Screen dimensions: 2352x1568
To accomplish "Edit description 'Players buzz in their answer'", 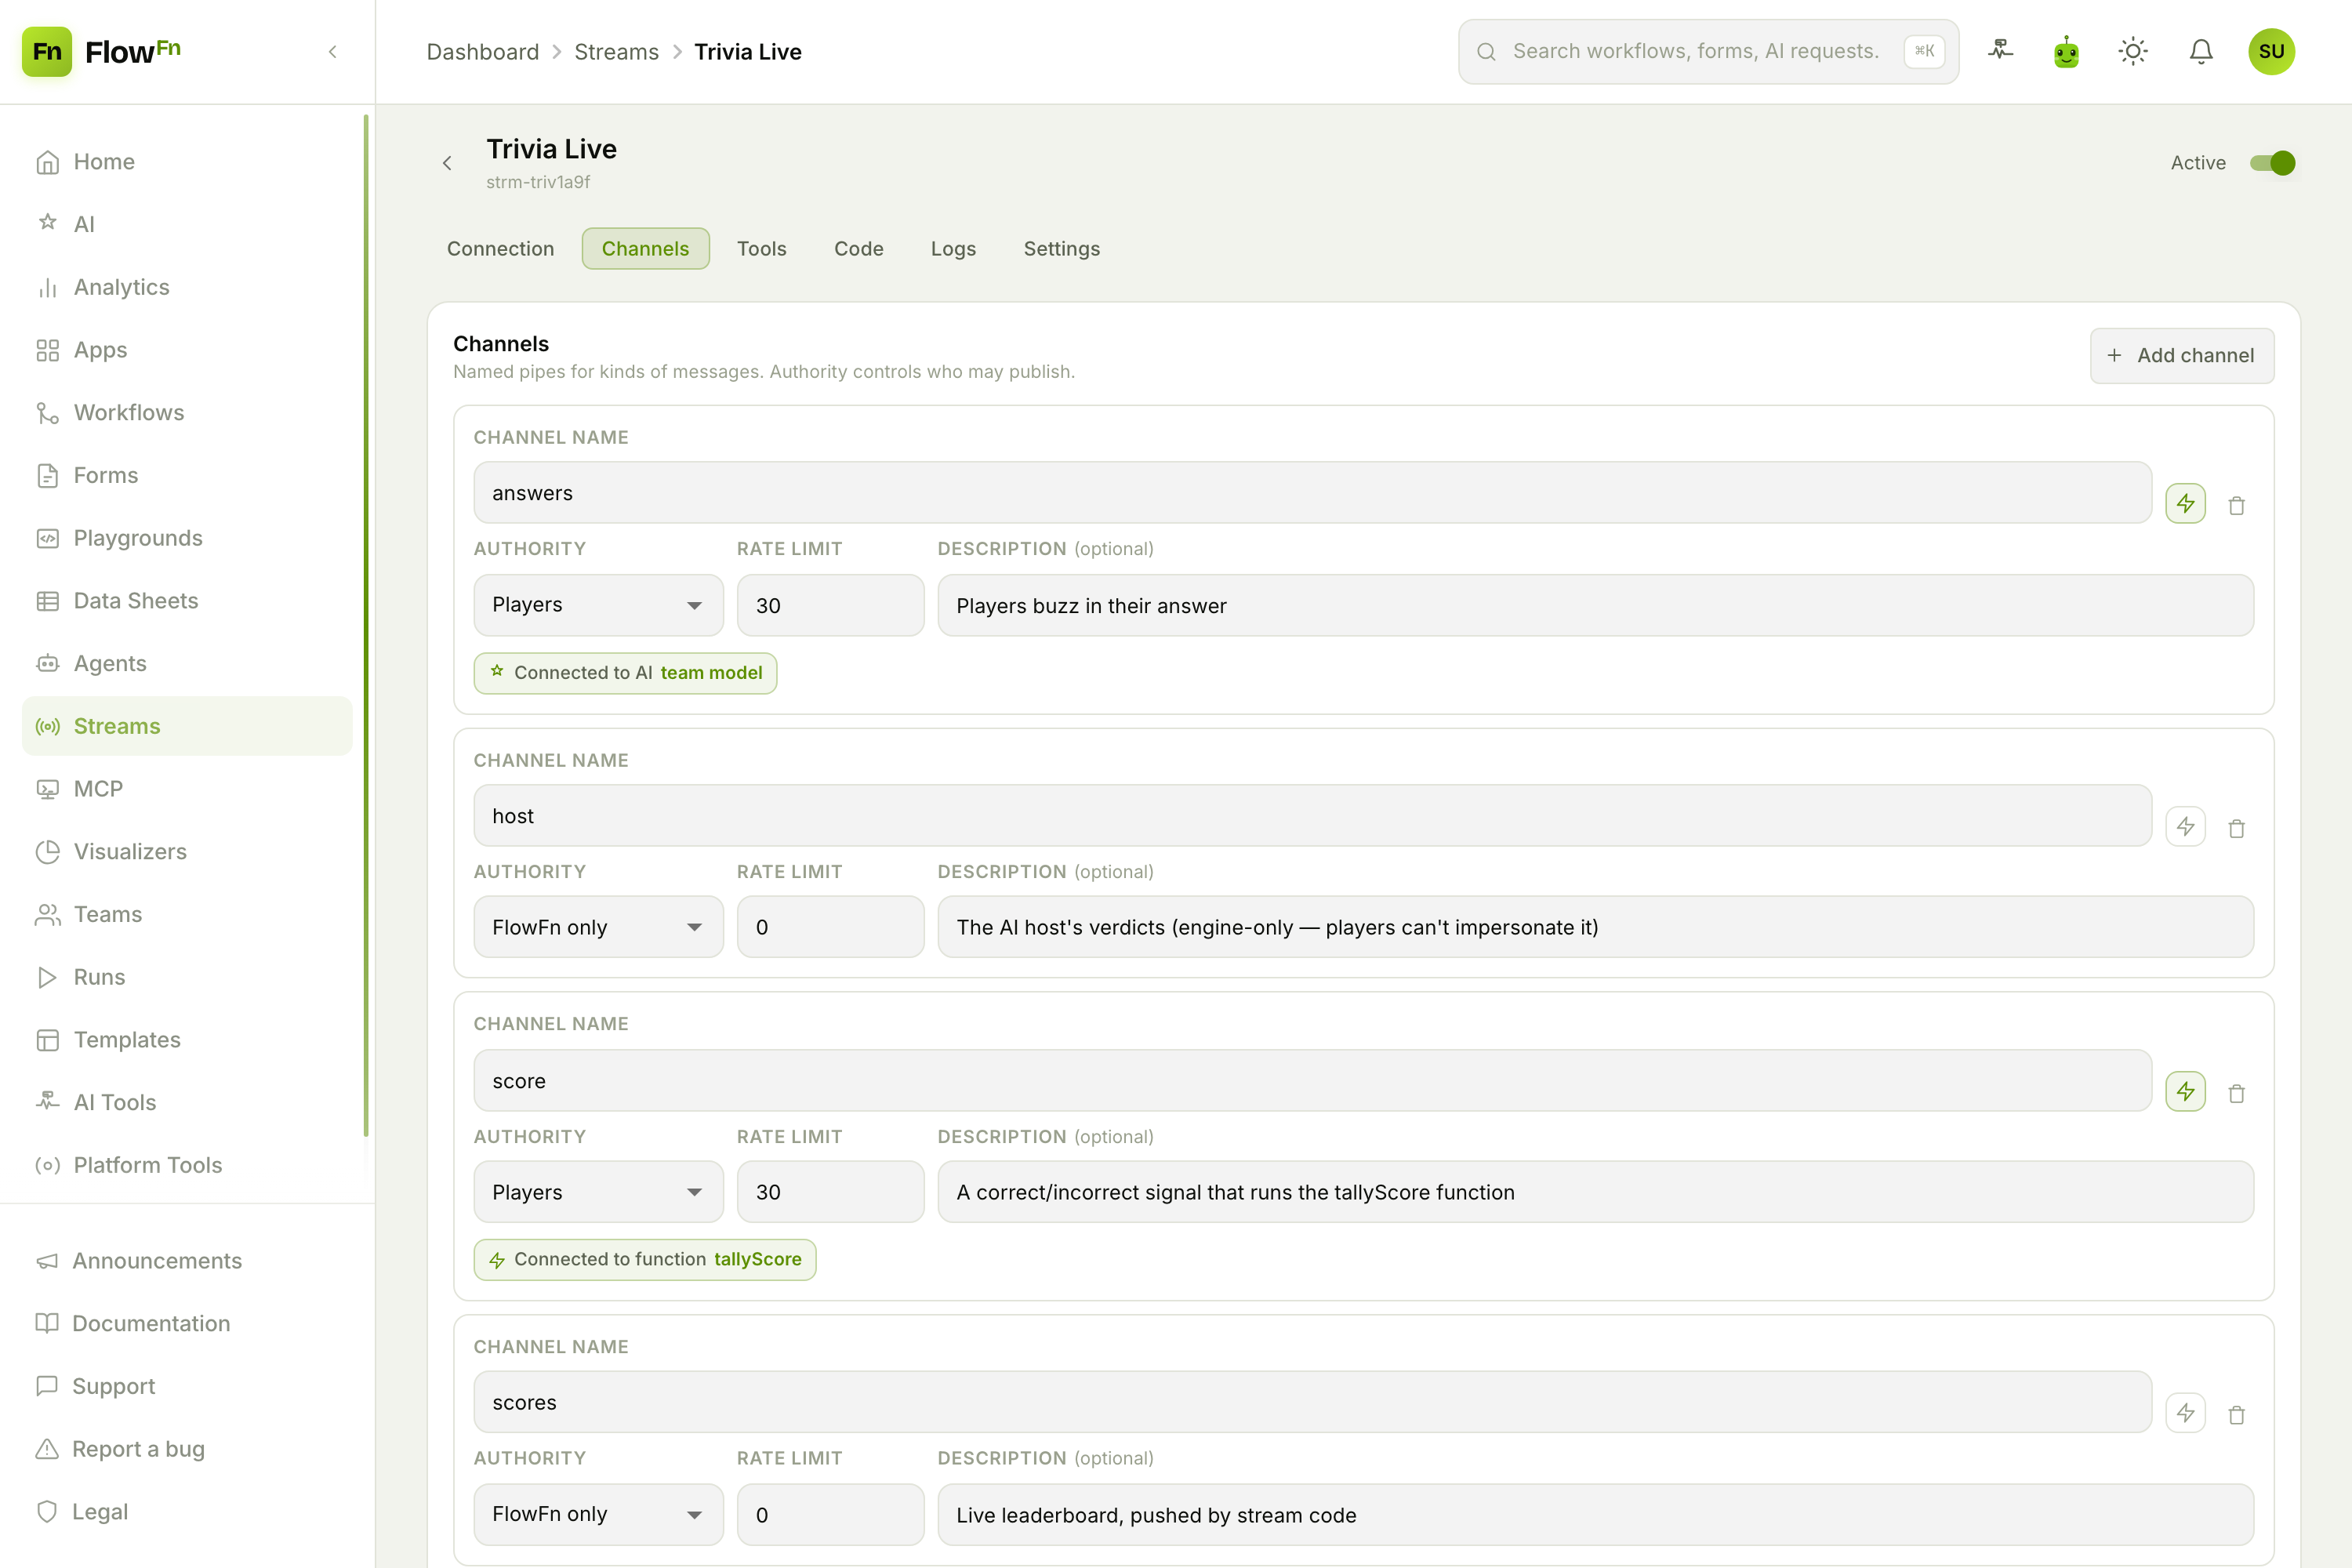I will click(x=1595, y=605).
